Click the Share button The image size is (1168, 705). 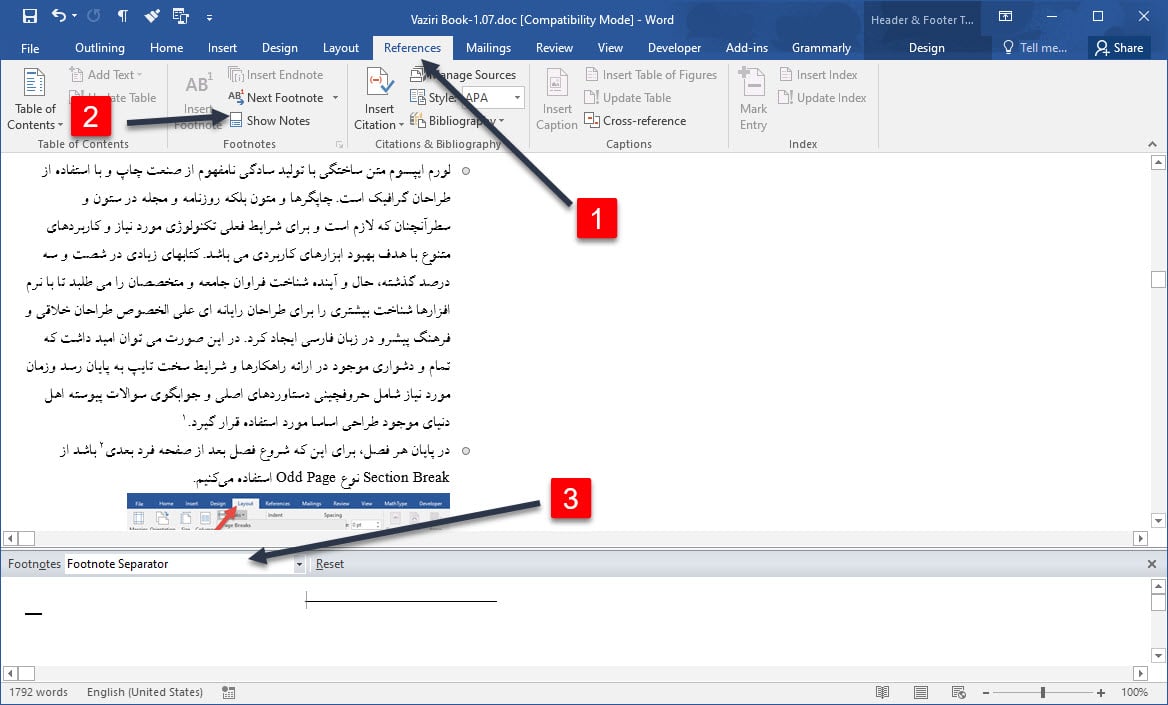tap(1119, 48)
